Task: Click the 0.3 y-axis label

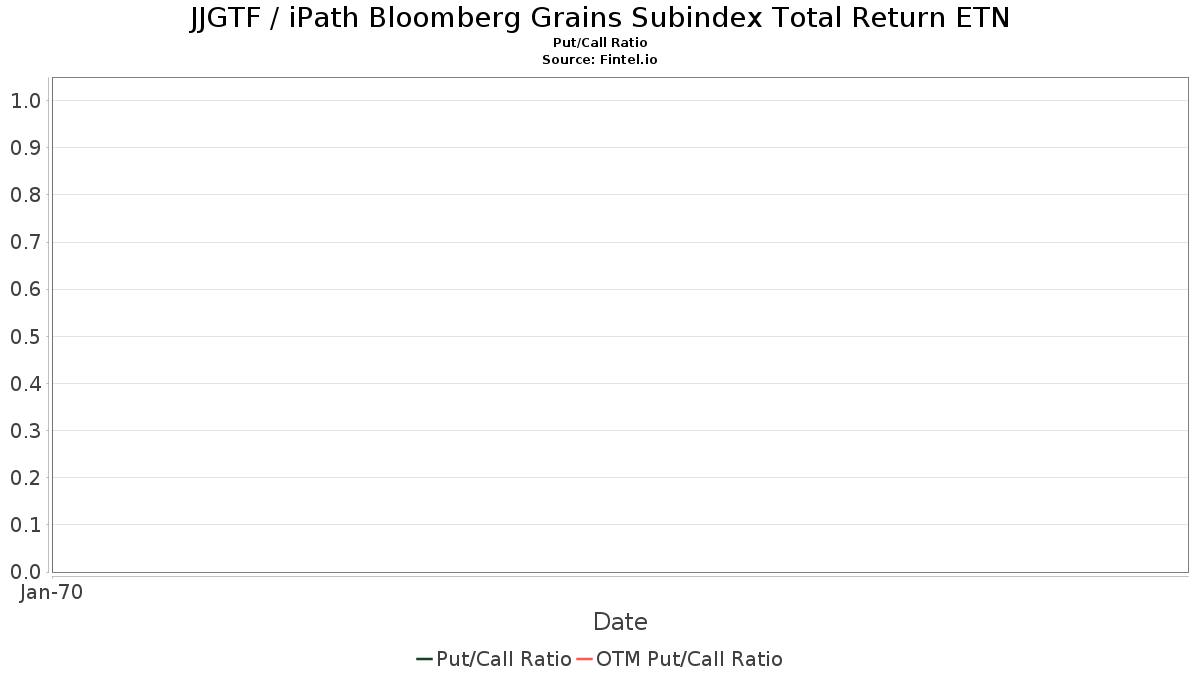Action: [25, 430]
